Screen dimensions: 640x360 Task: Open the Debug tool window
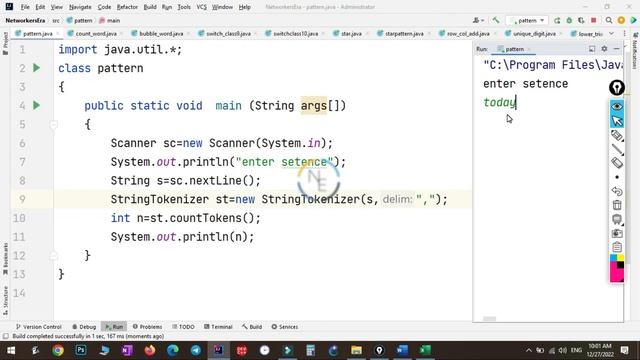(x=84, y=327)
